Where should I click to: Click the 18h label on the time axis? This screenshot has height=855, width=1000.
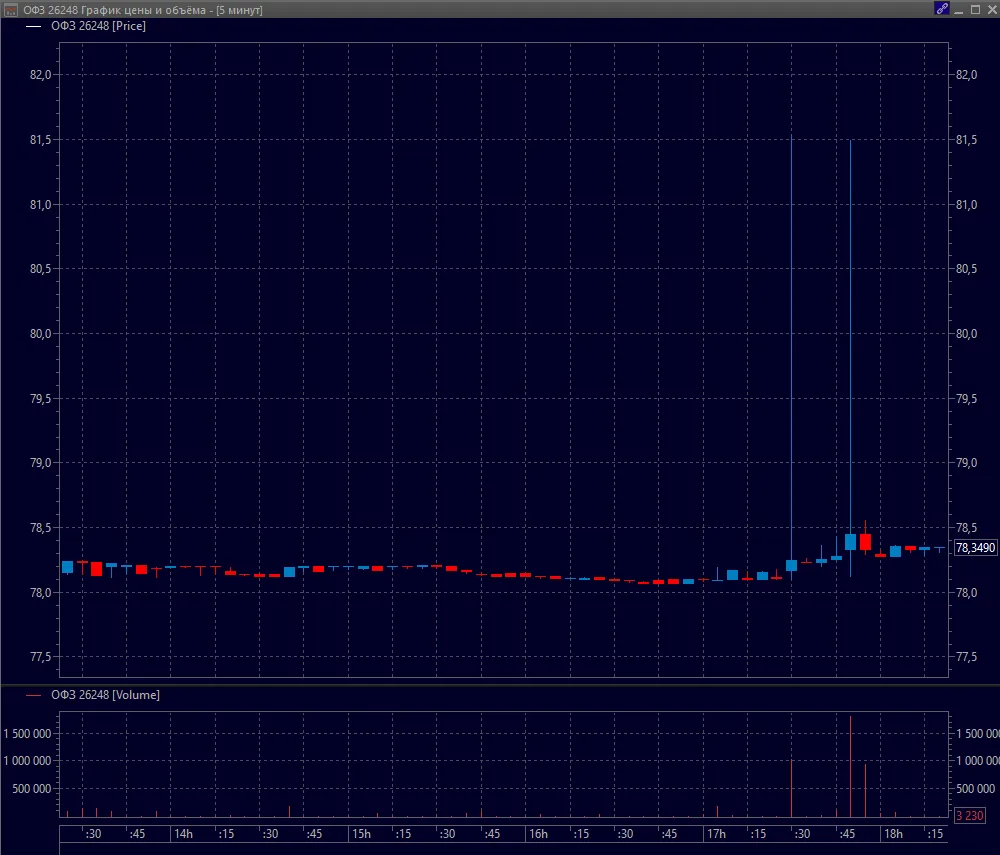coord(893,834)
